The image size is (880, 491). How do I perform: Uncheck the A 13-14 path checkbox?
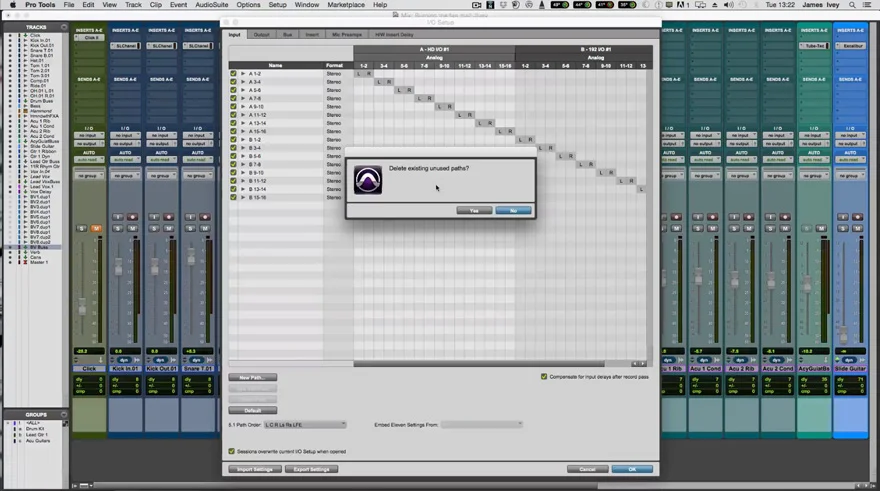click(x=233, y=123)
